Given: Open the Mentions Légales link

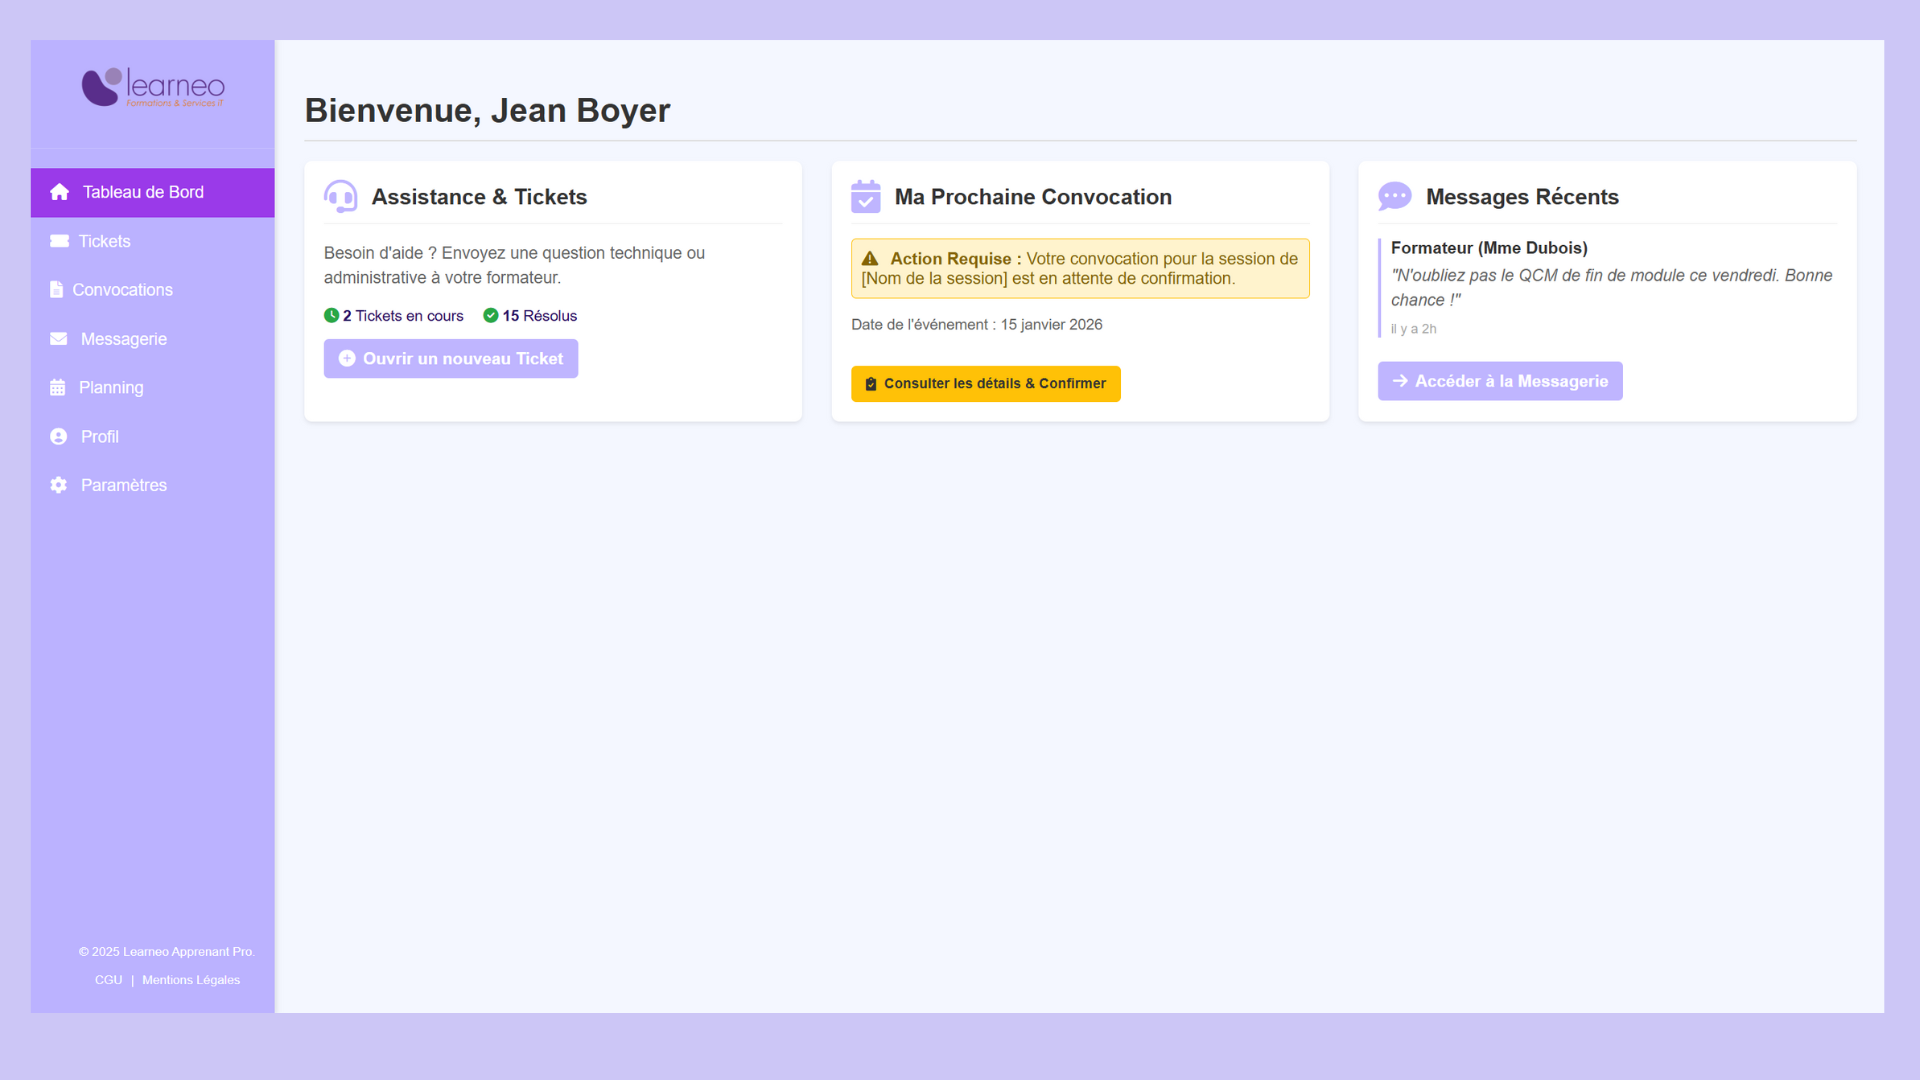Looking at the screenshot, I should coord(191,980).
